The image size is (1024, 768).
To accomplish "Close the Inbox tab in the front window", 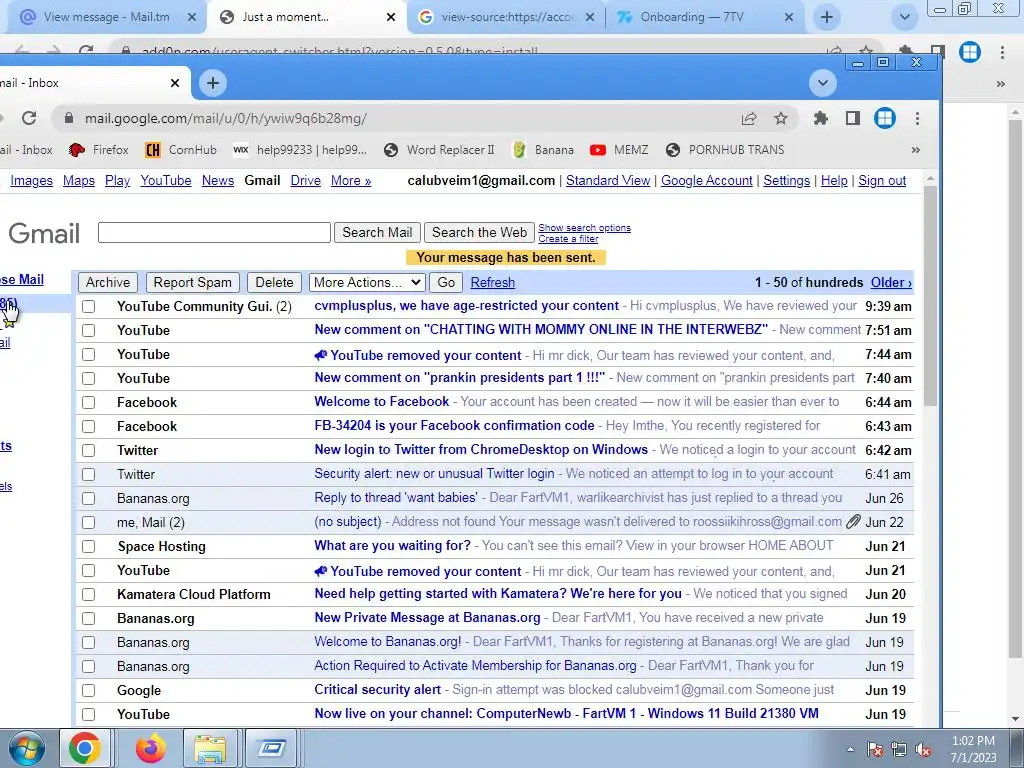I will 174,83.
